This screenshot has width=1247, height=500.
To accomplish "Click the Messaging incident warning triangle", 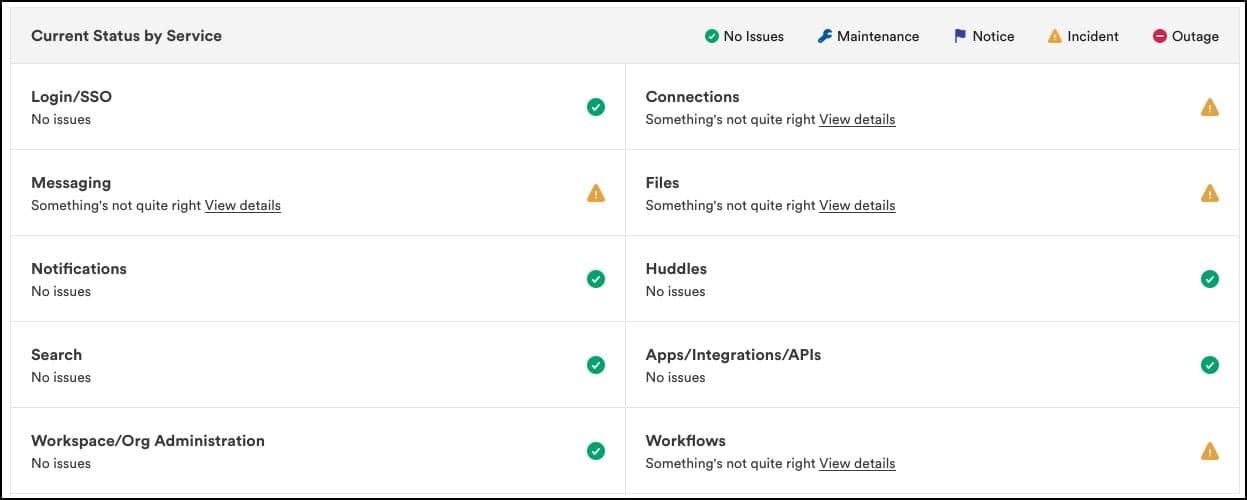I will (x=596, y=193).
